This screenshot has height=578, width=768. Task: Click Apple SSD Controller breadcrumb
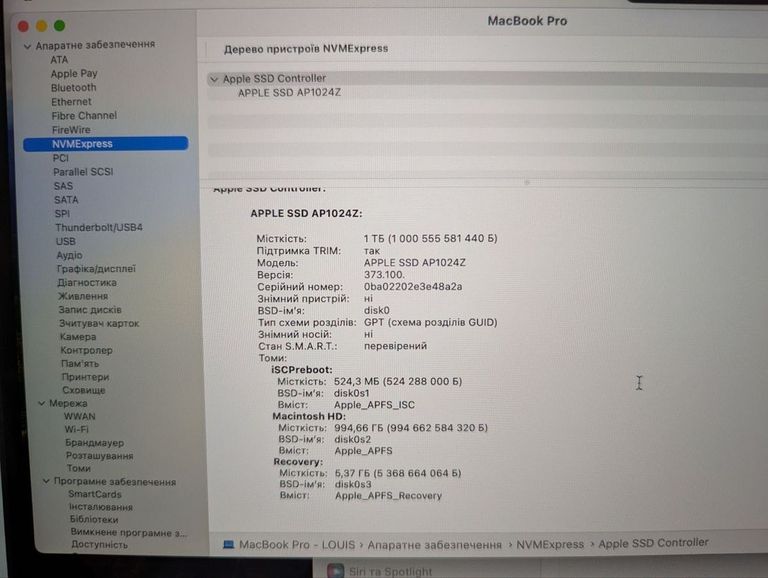[x=653, y=543]
